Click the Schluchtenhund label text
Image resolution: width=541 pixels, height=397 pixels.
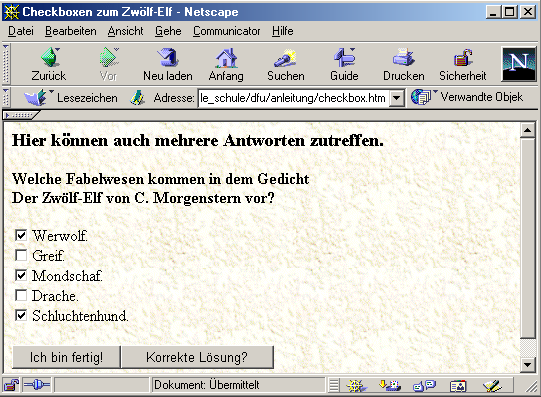80,316
